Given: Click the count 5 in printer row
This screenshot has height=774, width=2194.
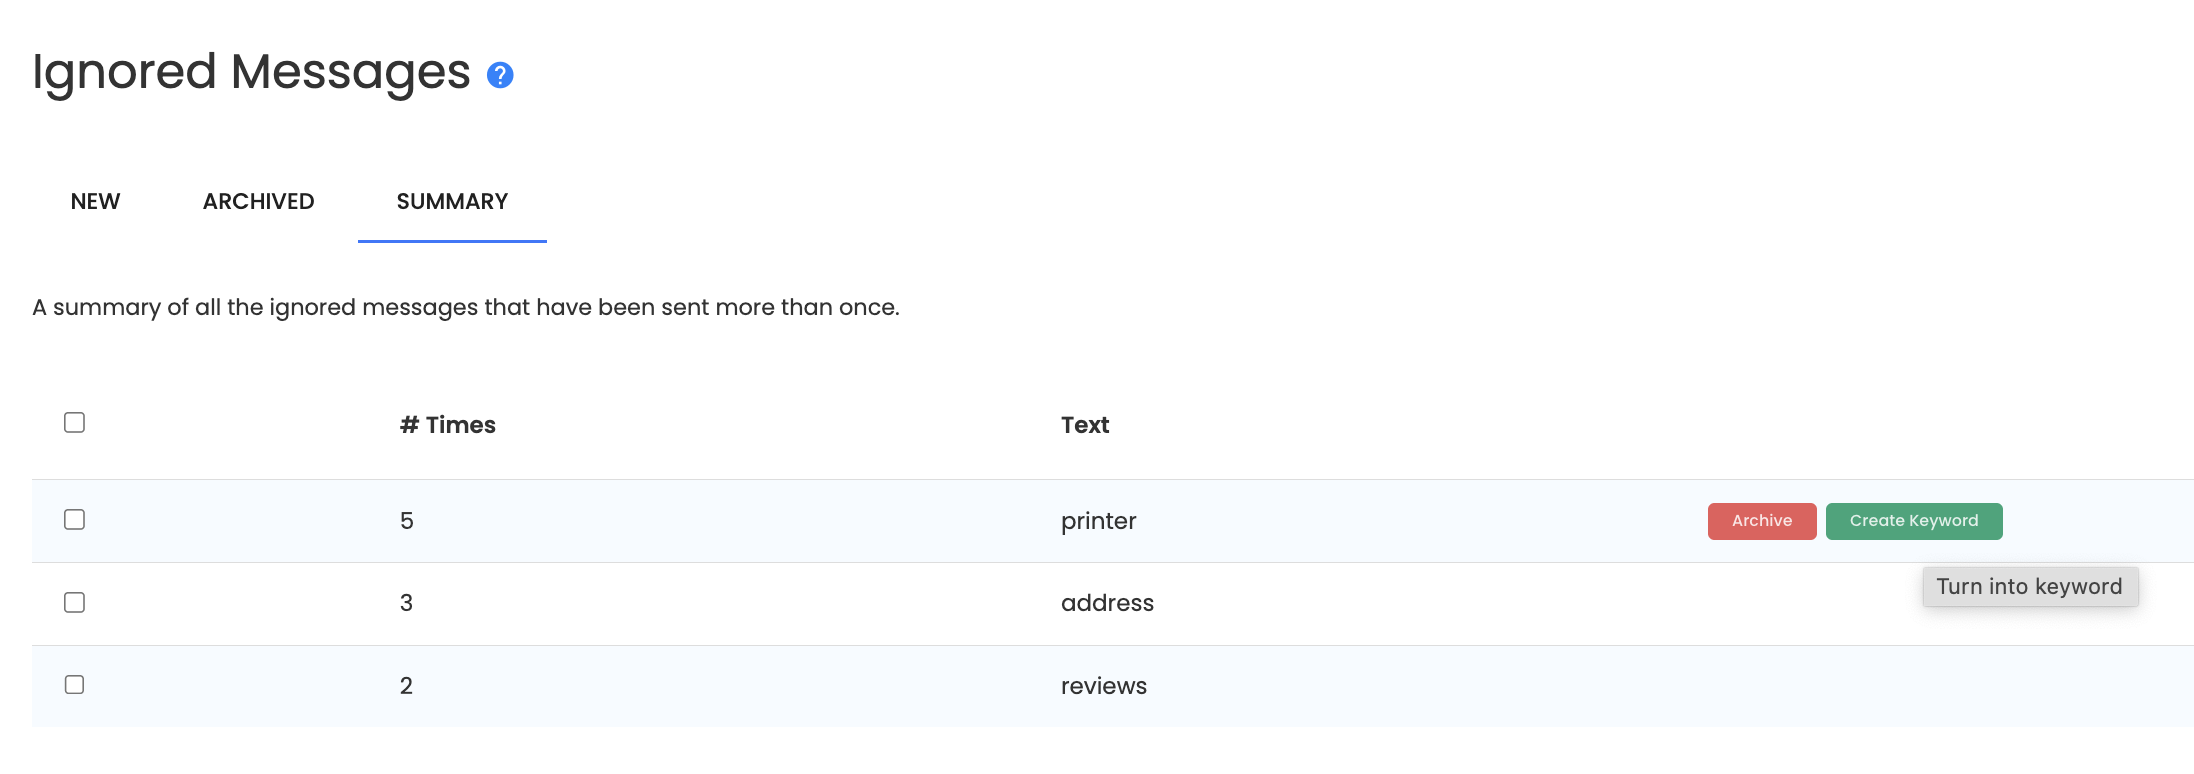Looking at the screenshot, I should (406, 521).
